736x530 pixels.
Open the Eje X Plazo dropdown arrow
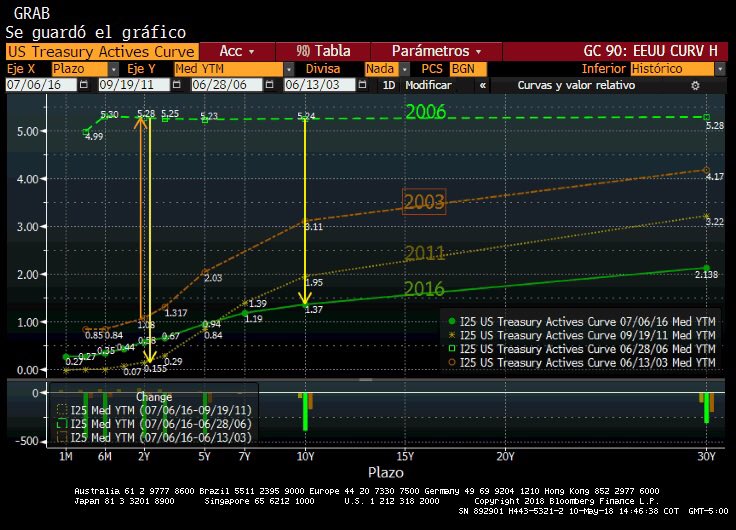coord(114,69)
